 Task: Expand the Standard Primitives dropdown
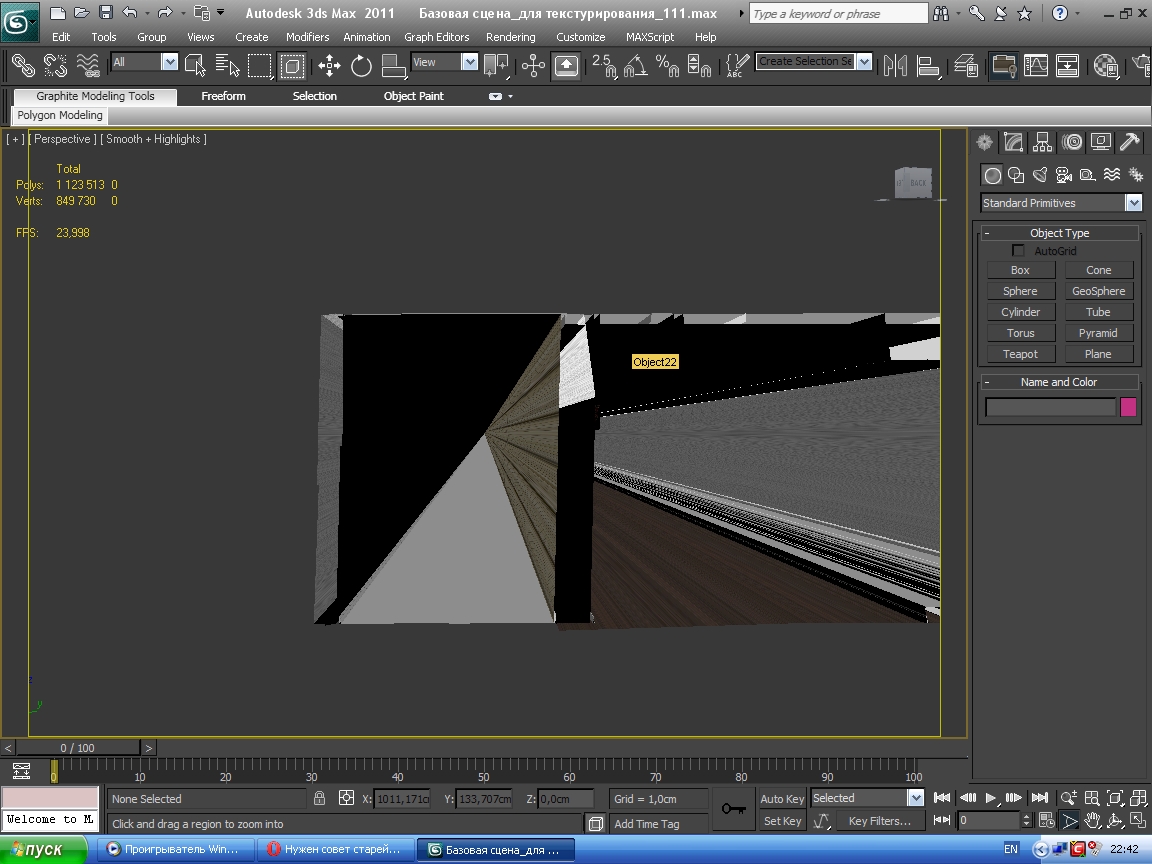pos(1133,203)
